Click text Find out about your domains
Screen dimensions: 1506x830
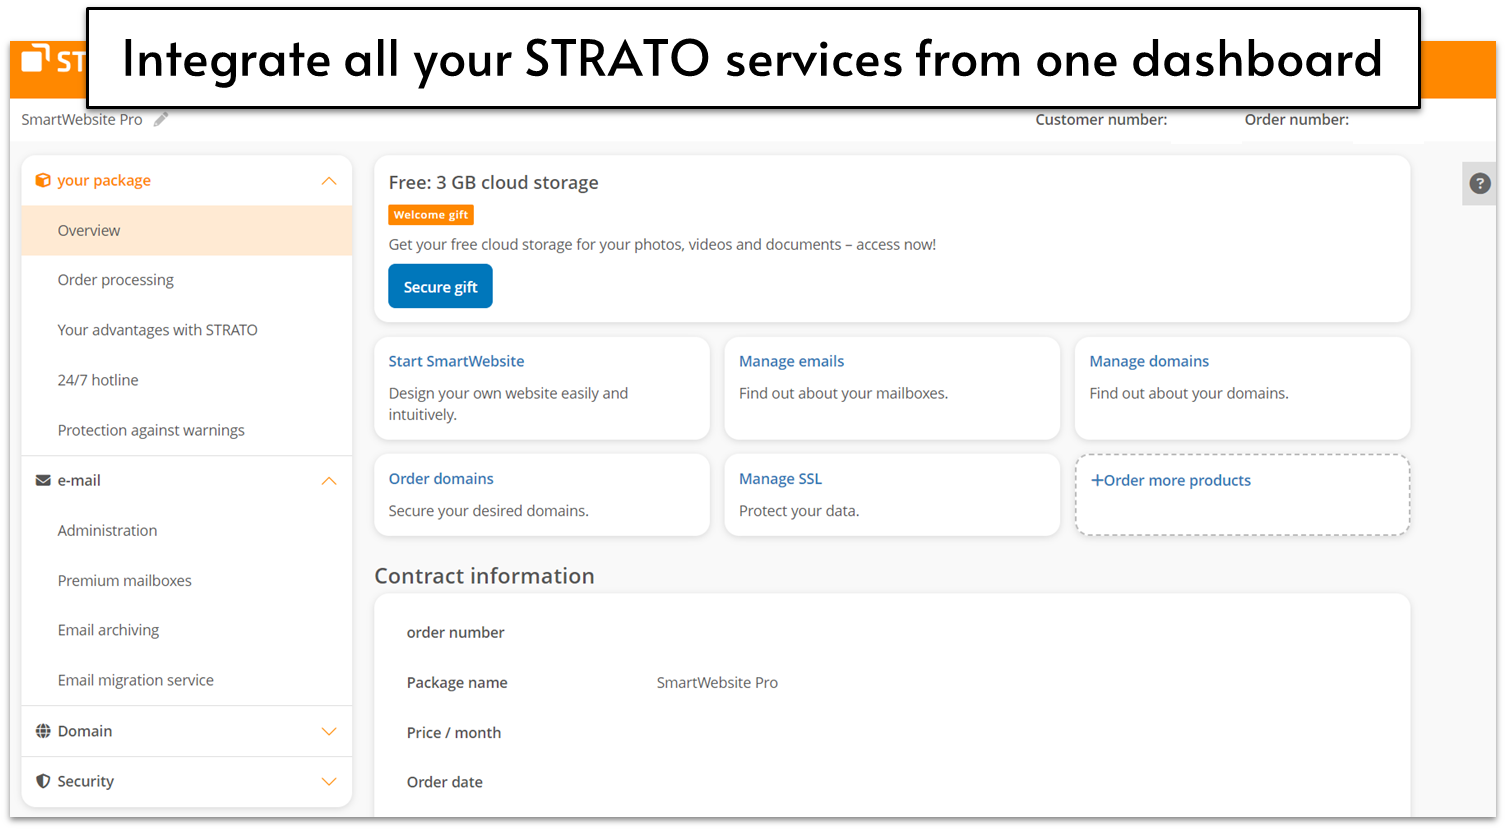pyautogui.click(x=1189, y=393)
